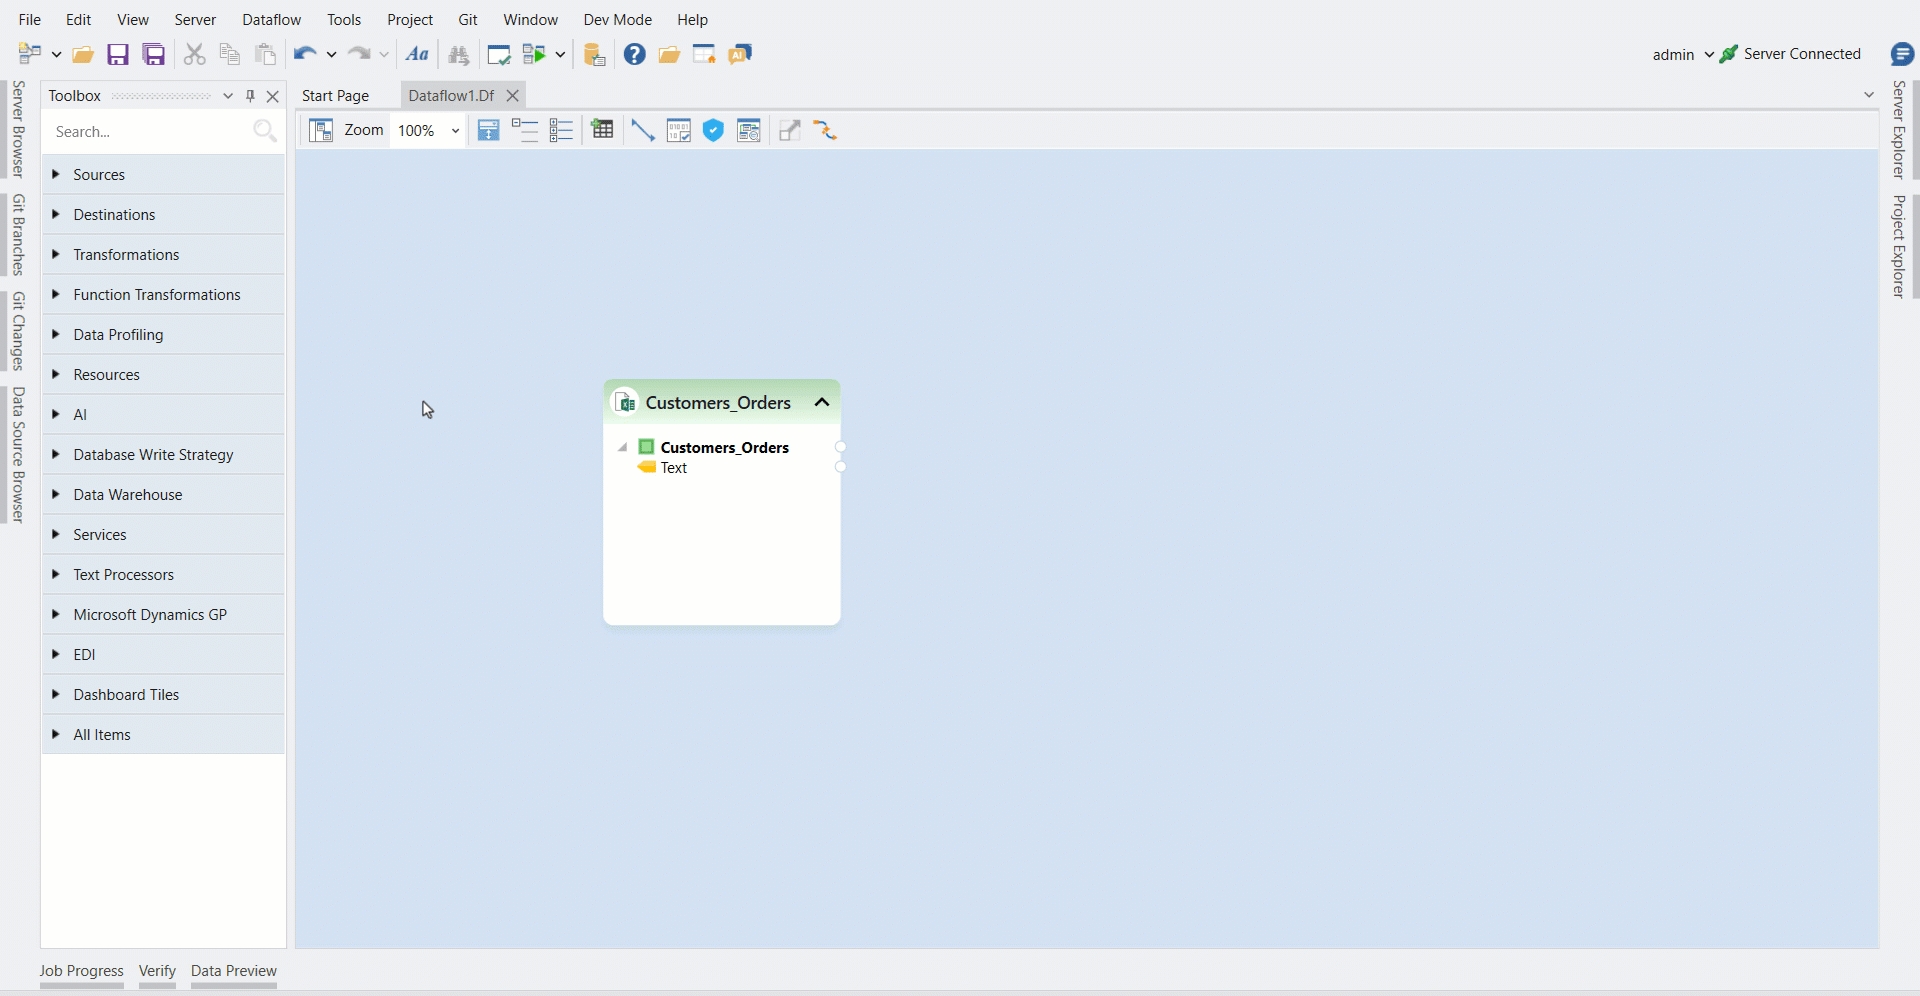This screenshot has width=1920, height=996.
Task: Click the green-plus grid icon in dataflow toolbar
Action: [x=603, y=131]
